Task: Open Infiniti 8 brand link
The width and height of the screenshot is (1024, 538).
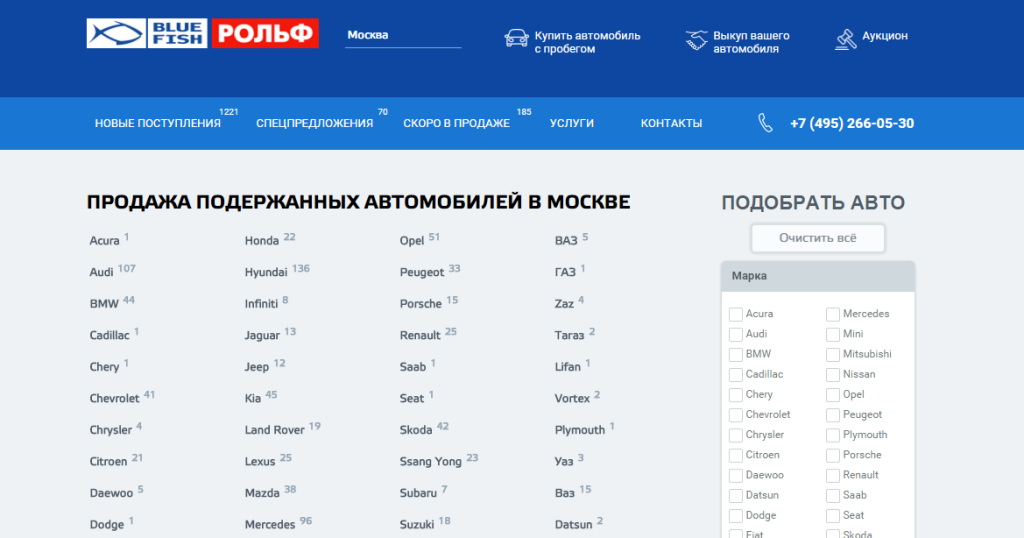Action: coord(266,303)
